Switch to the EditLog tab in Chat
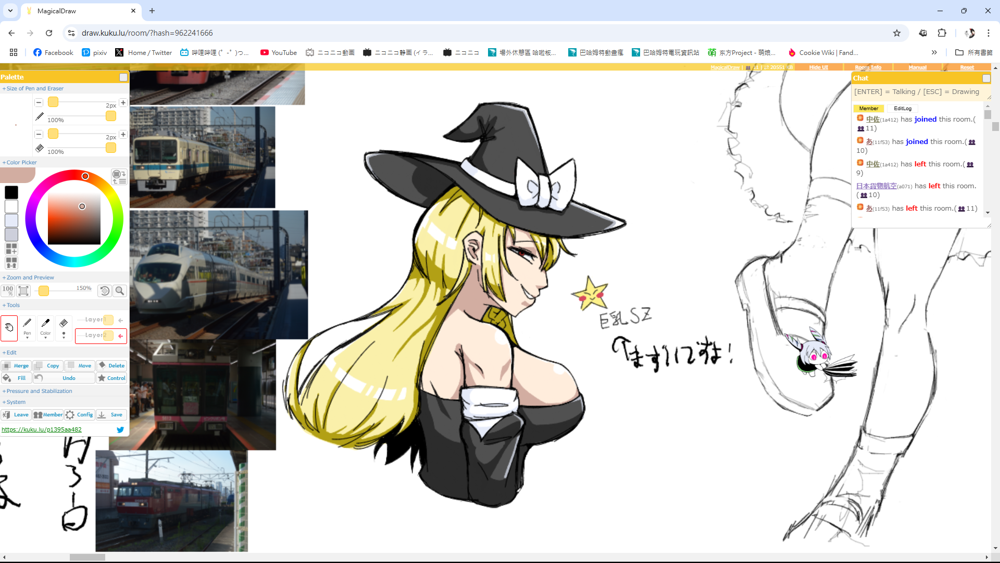The image size is (1000, 563). [902, 108]
